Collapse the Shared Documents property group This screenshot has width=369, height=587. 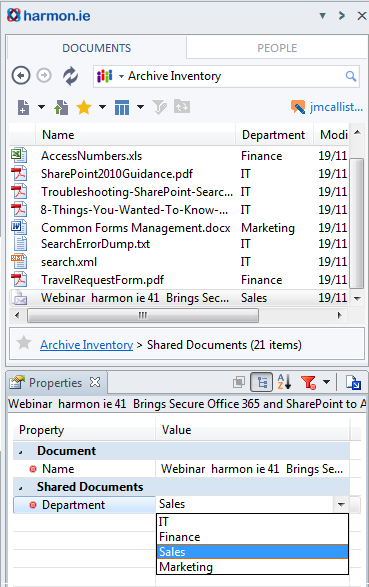21,488
